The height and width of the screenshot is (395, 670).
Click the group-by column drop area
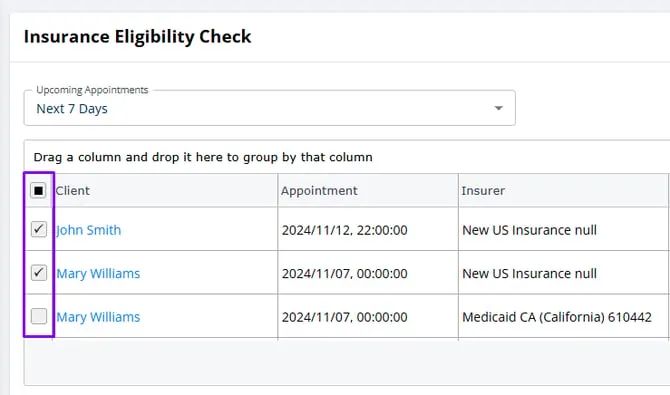[347, 157]
